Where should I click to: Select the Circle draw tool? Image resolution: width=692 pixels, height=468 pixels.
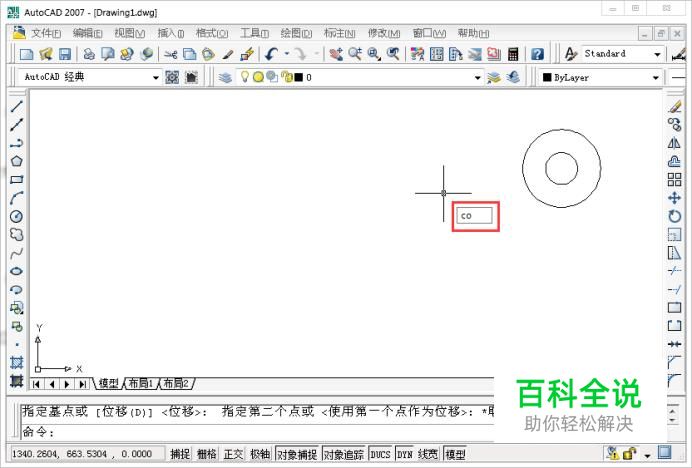[x=16, y=216]
